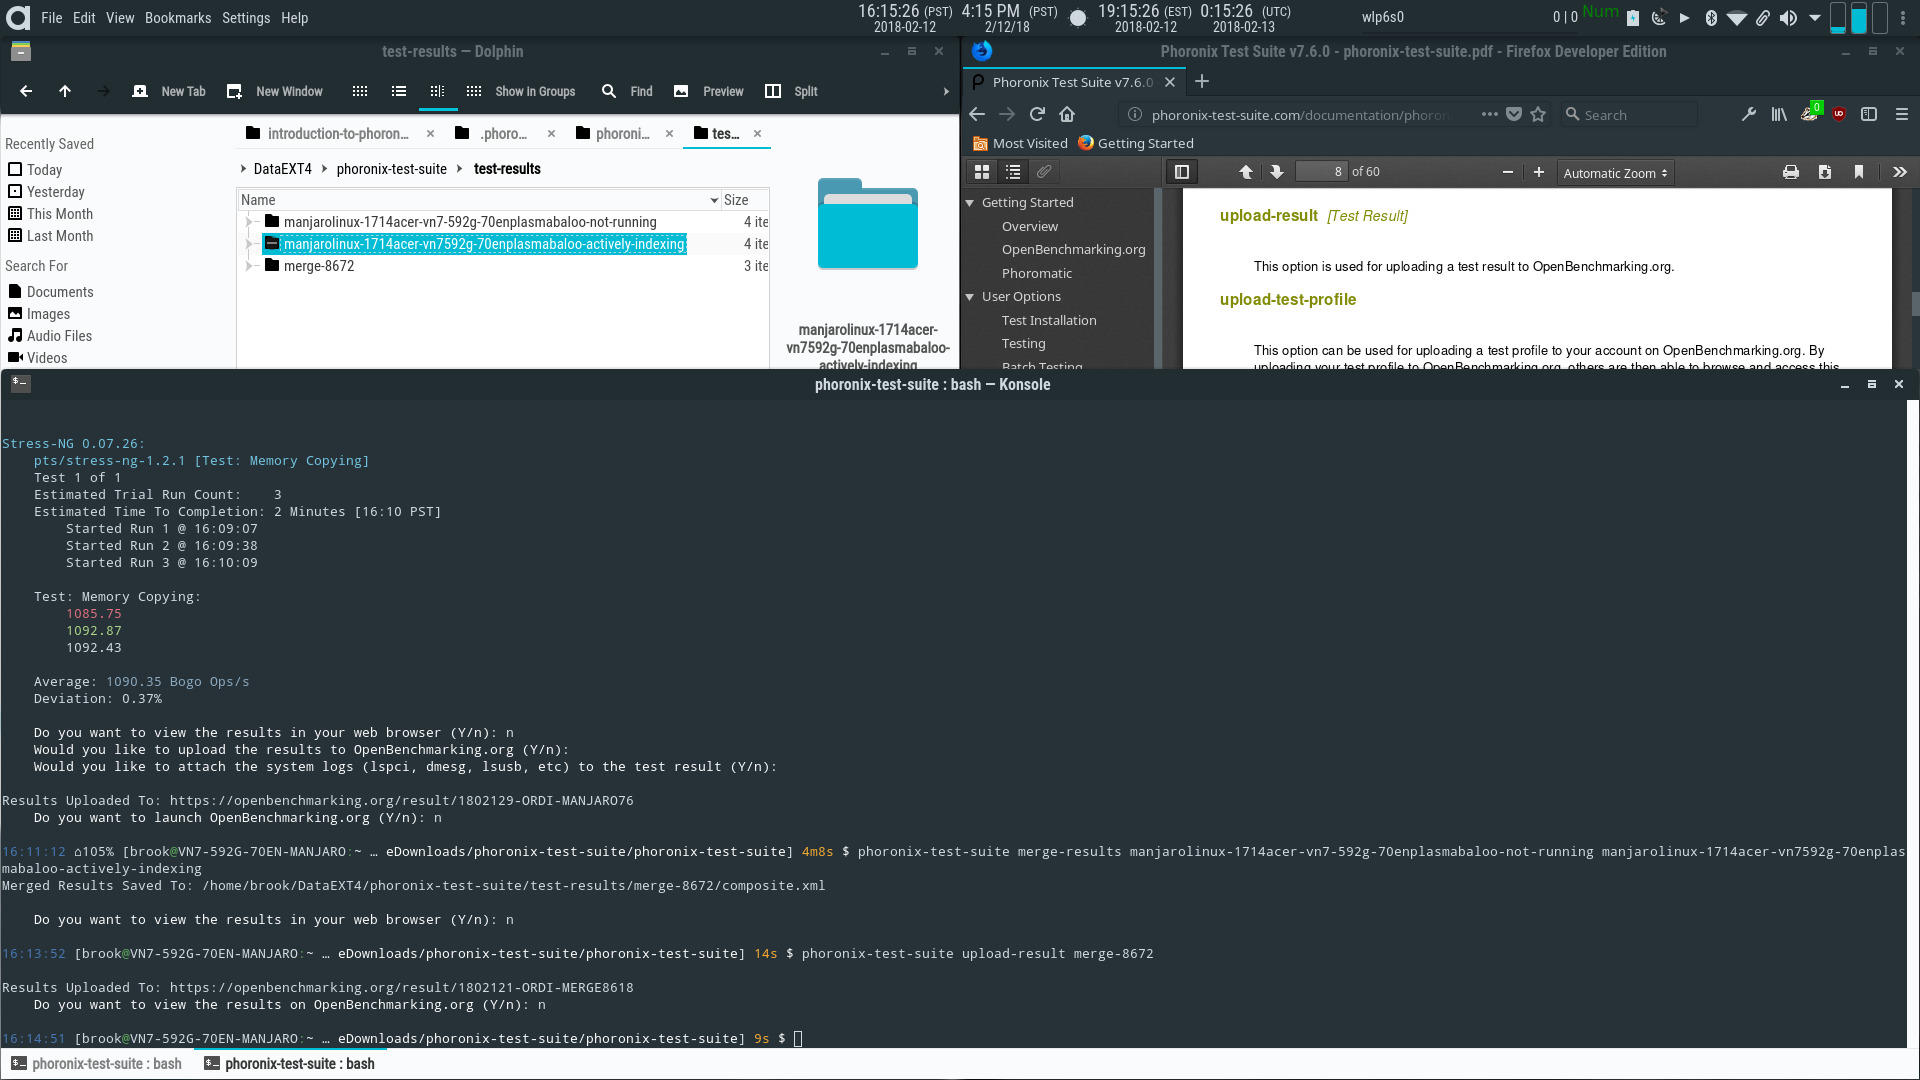1920x1080 pixels.
Task: Download the PDF document
Action: [x=1825, y=172]
